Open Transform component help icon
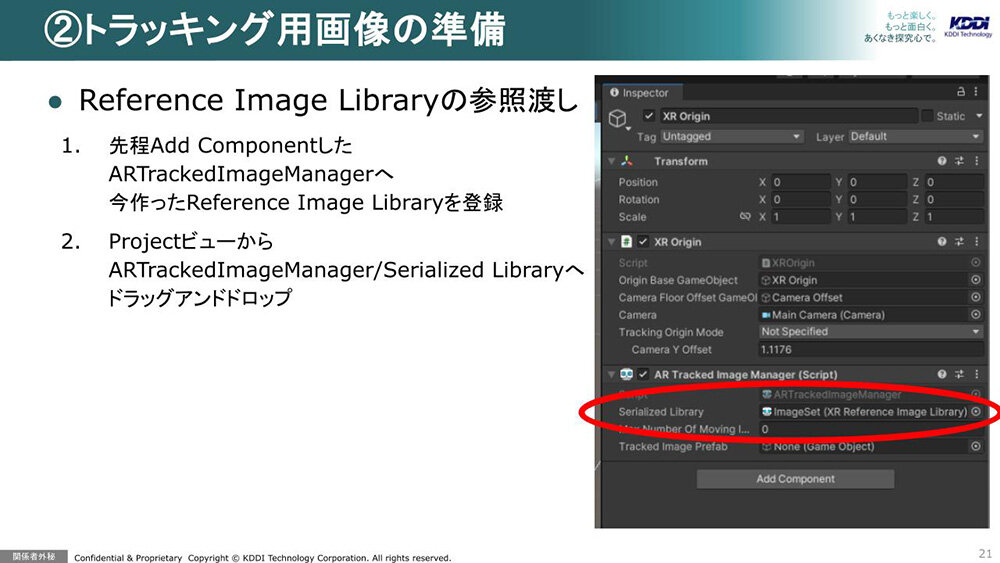The image size is (1000, 563). point(942,161)
